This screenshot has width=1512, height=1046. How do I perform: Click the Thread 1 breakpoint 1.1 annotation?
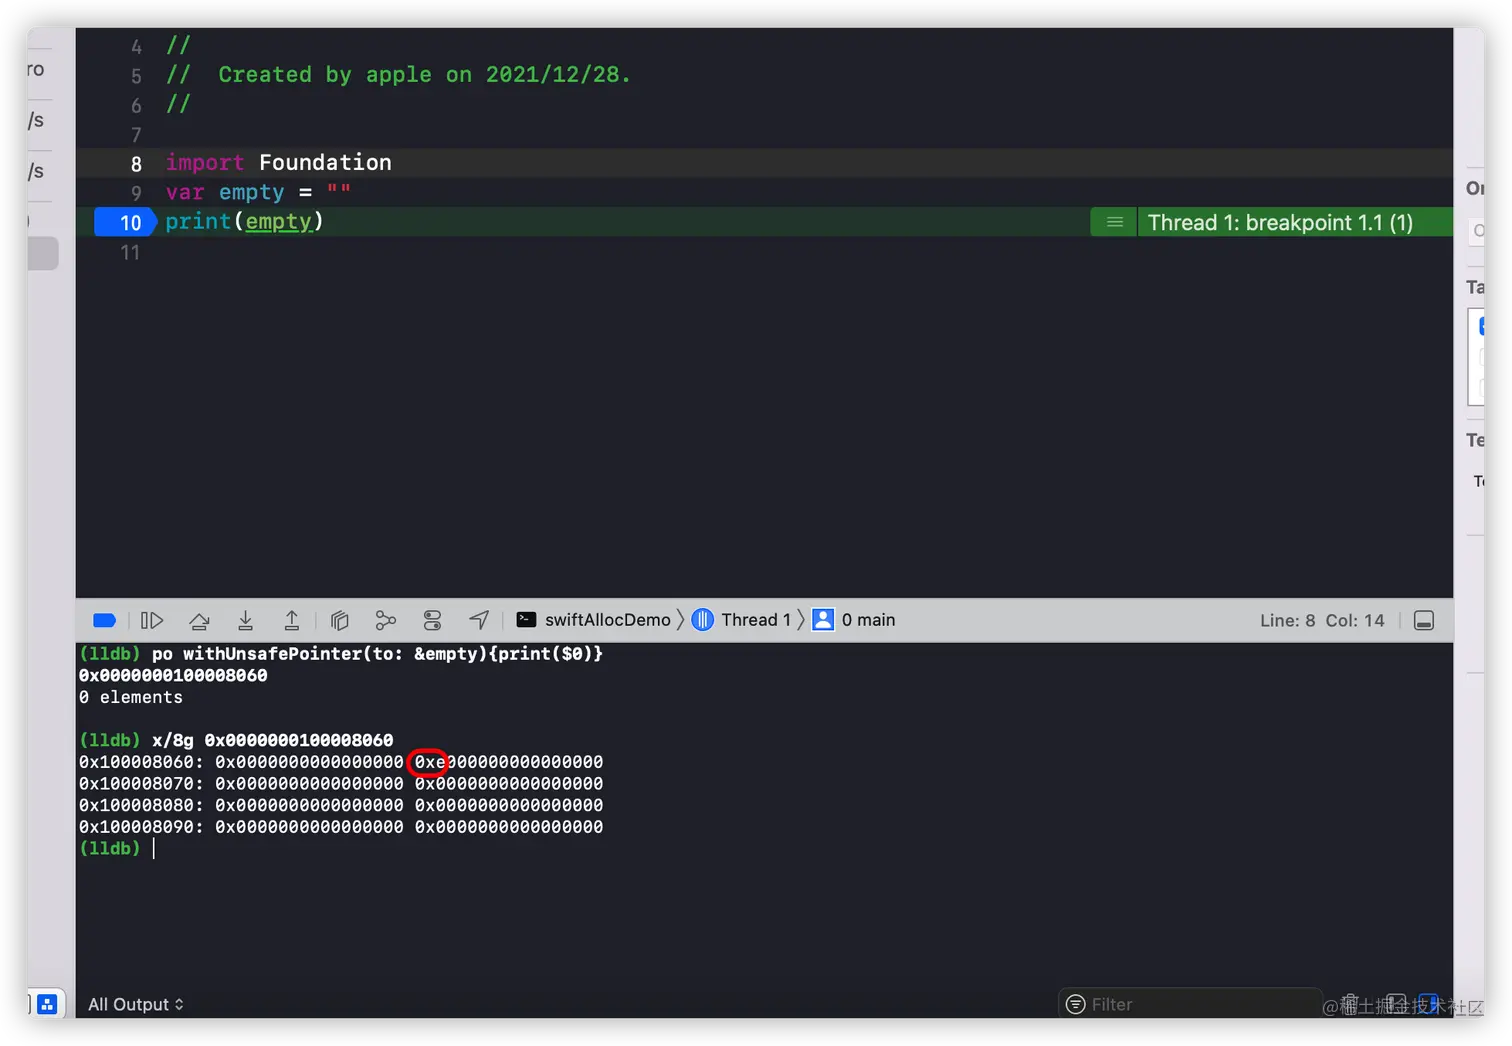coord(1280,222)
